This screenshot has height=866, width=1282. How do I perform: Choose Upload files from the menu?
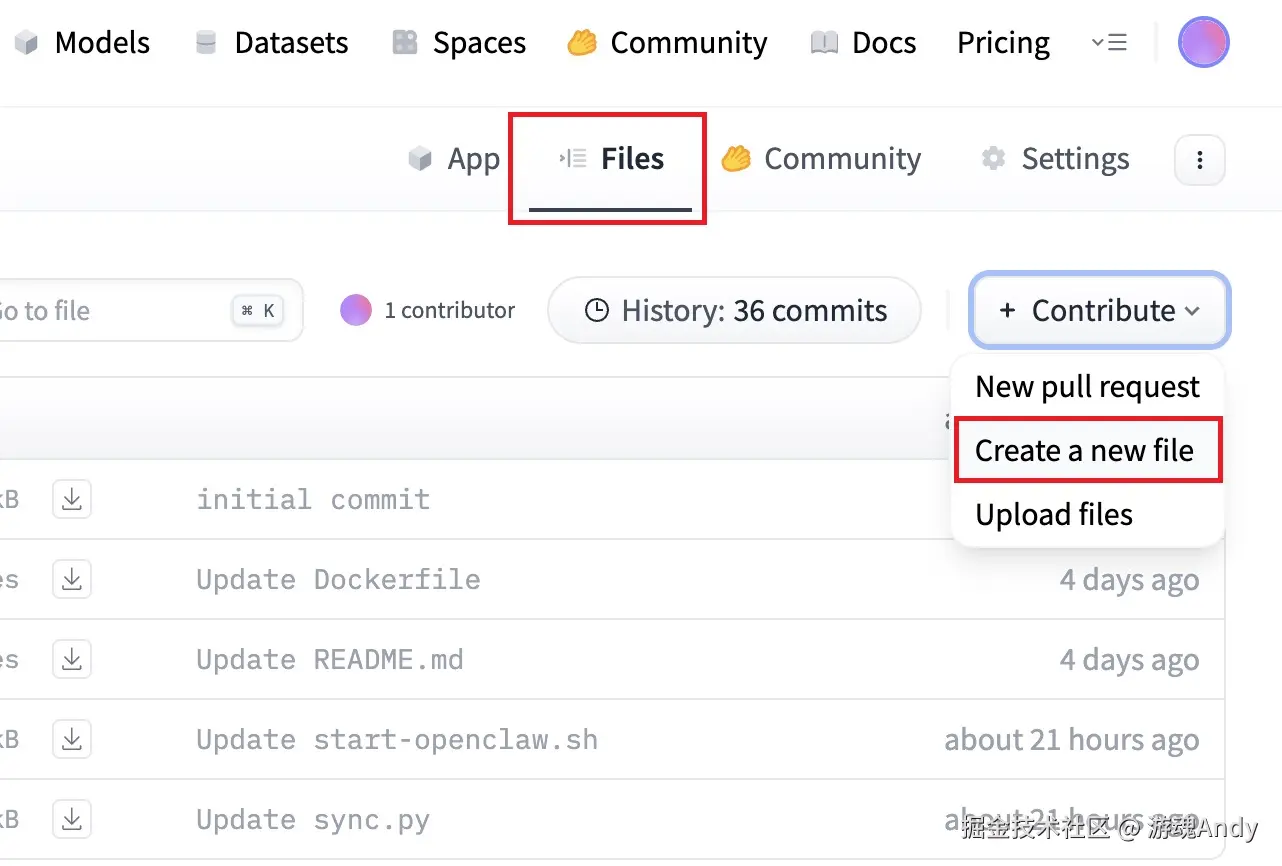pyautogui.click(x=1054, y=515)
